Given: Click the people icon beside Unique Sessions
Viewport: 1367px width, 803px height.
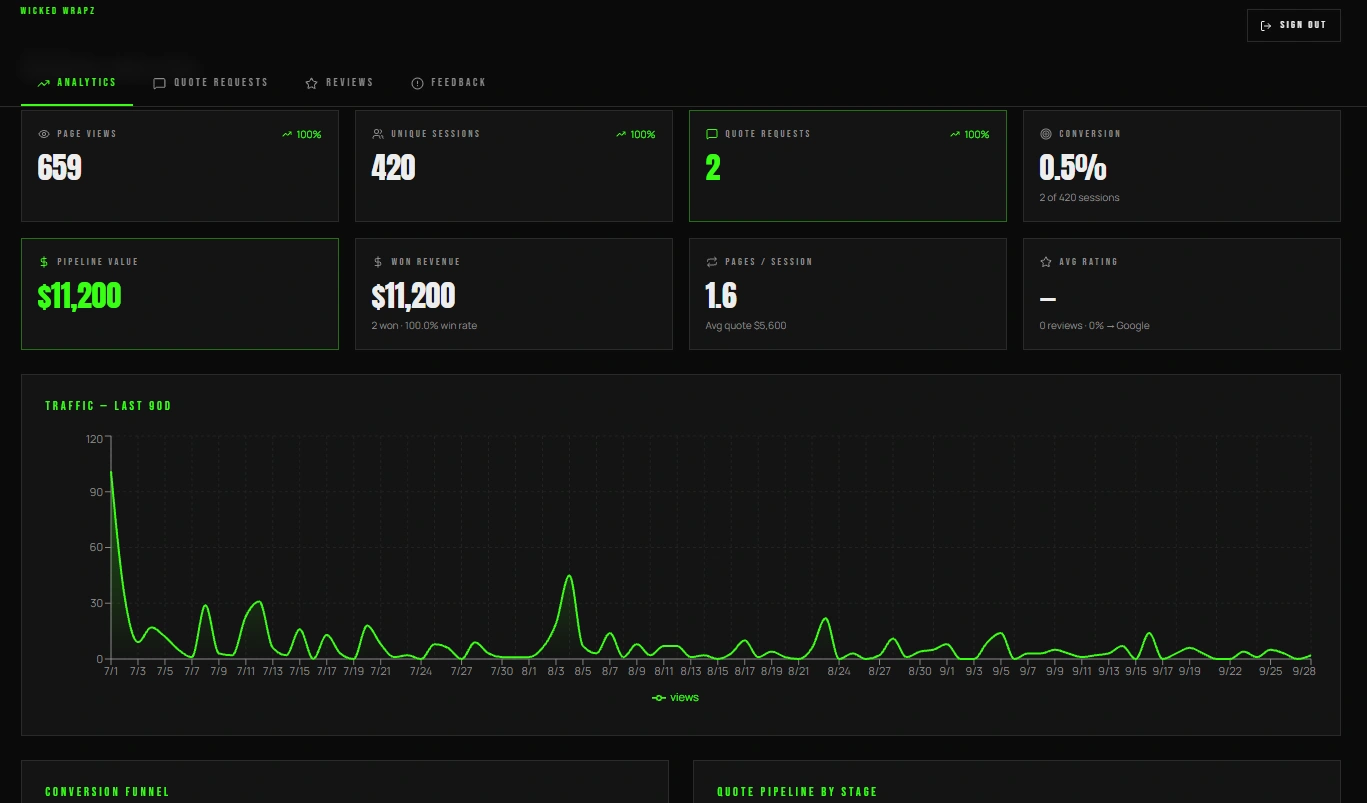Looking at the screenshot, I should tap(378, 134).
